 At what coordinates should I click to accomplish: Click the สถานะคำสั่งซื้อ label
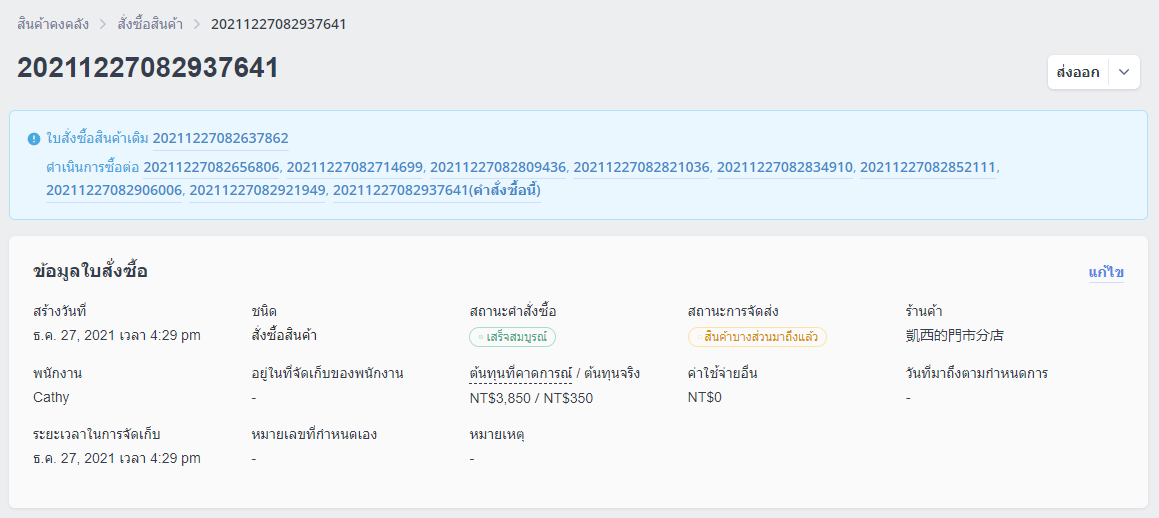(x=513, y=311)
